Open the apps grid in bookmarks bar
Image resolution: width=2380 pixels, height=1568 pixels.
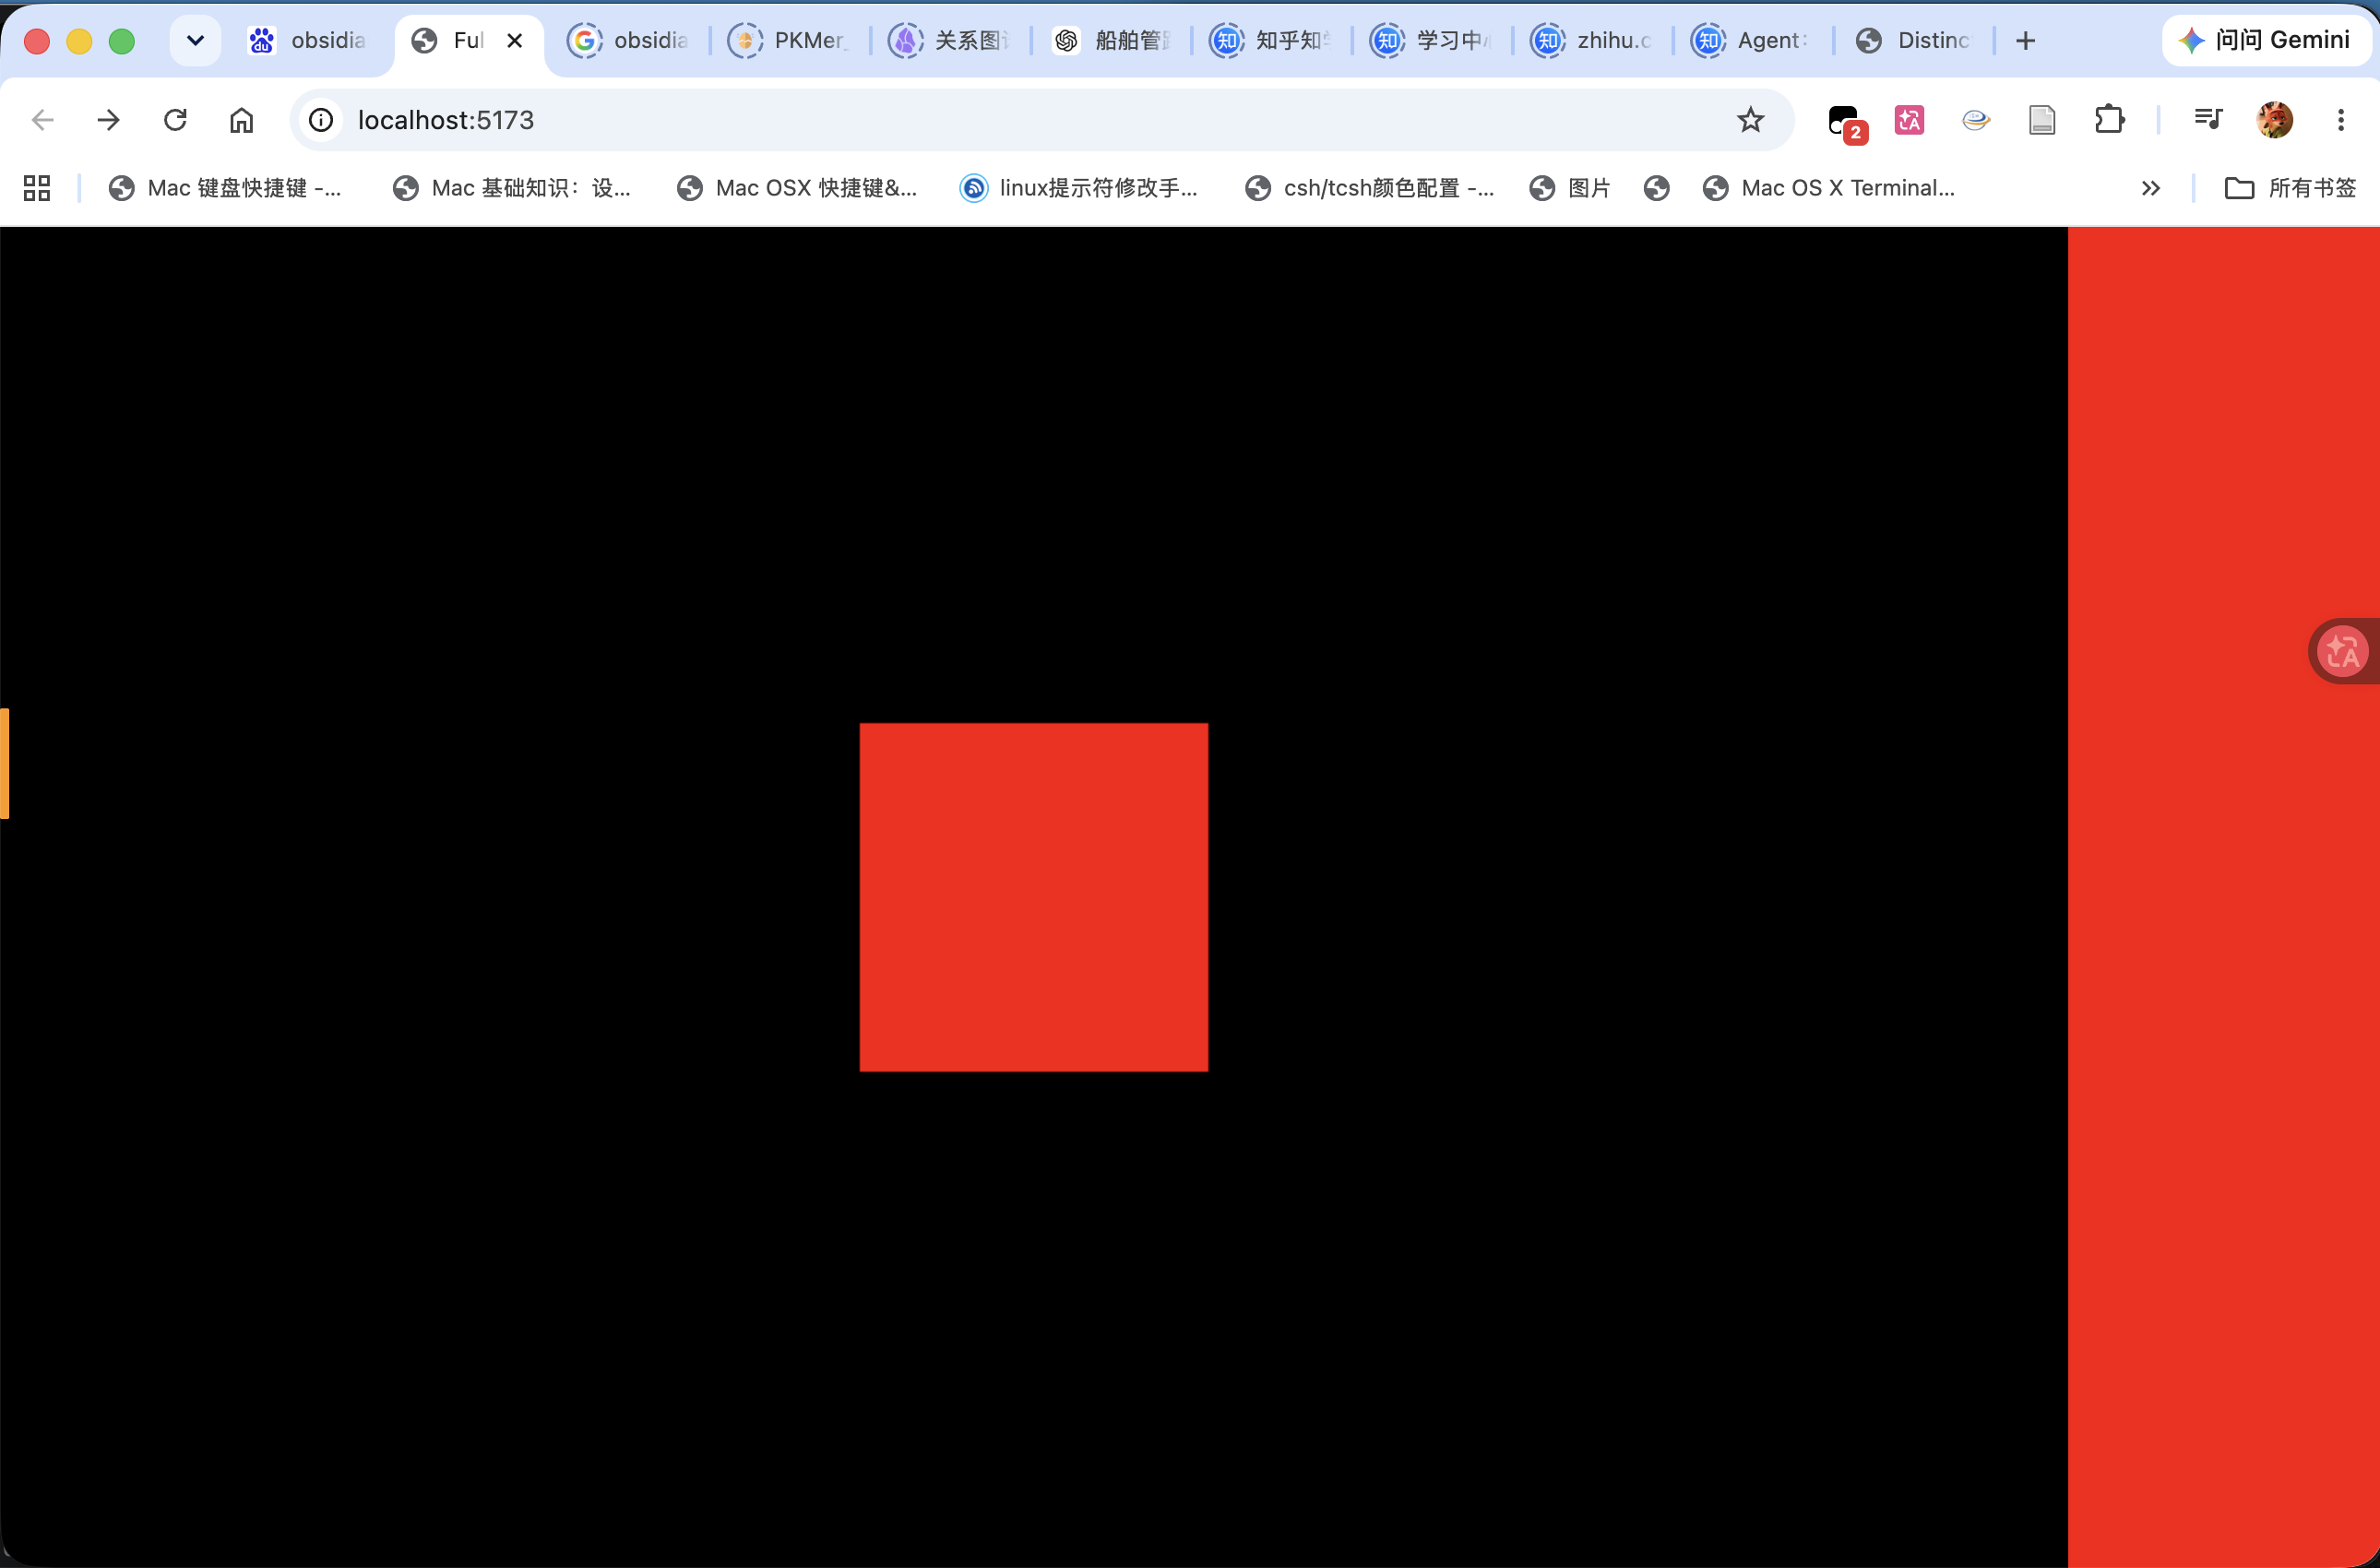coord(37,188)
